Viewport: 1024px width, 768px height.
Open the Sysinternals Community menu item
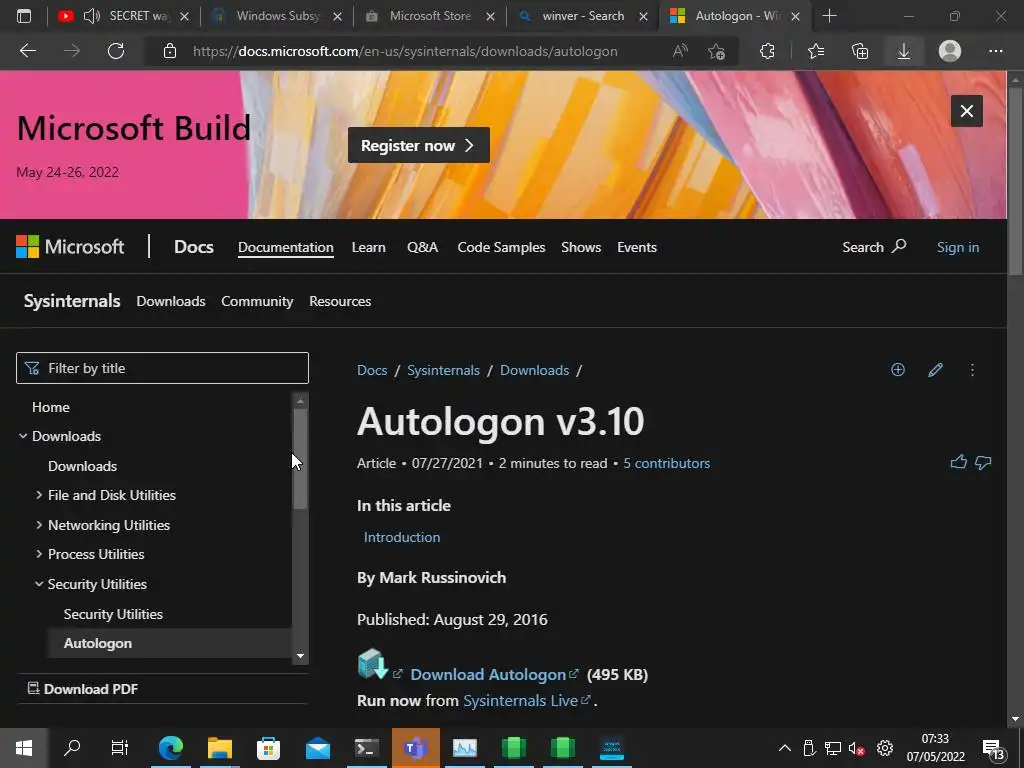click(257, 301)
